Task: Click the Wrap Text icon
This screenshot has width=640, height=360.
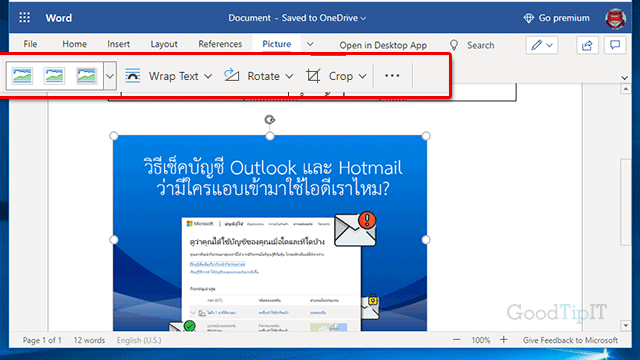Action: 133,76
